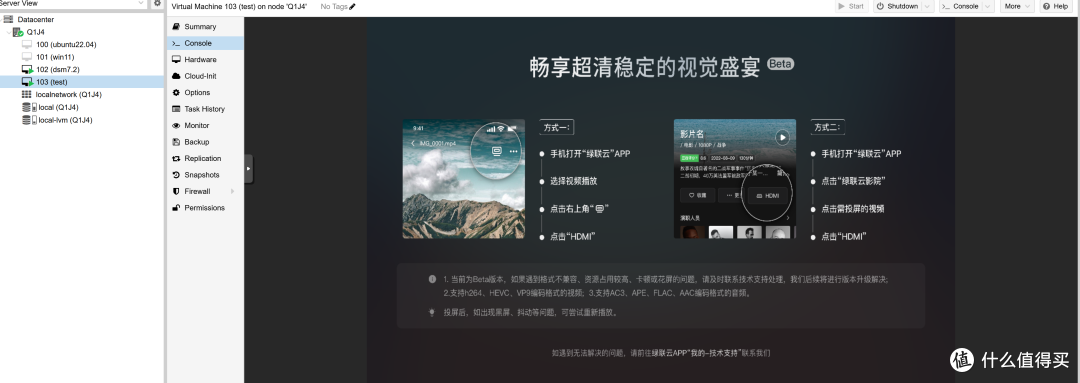The height and width of the screenshot is (383, 1080).
Task: Open local-lvm (Q1J4) storage
Action: (x=65, y=120)
